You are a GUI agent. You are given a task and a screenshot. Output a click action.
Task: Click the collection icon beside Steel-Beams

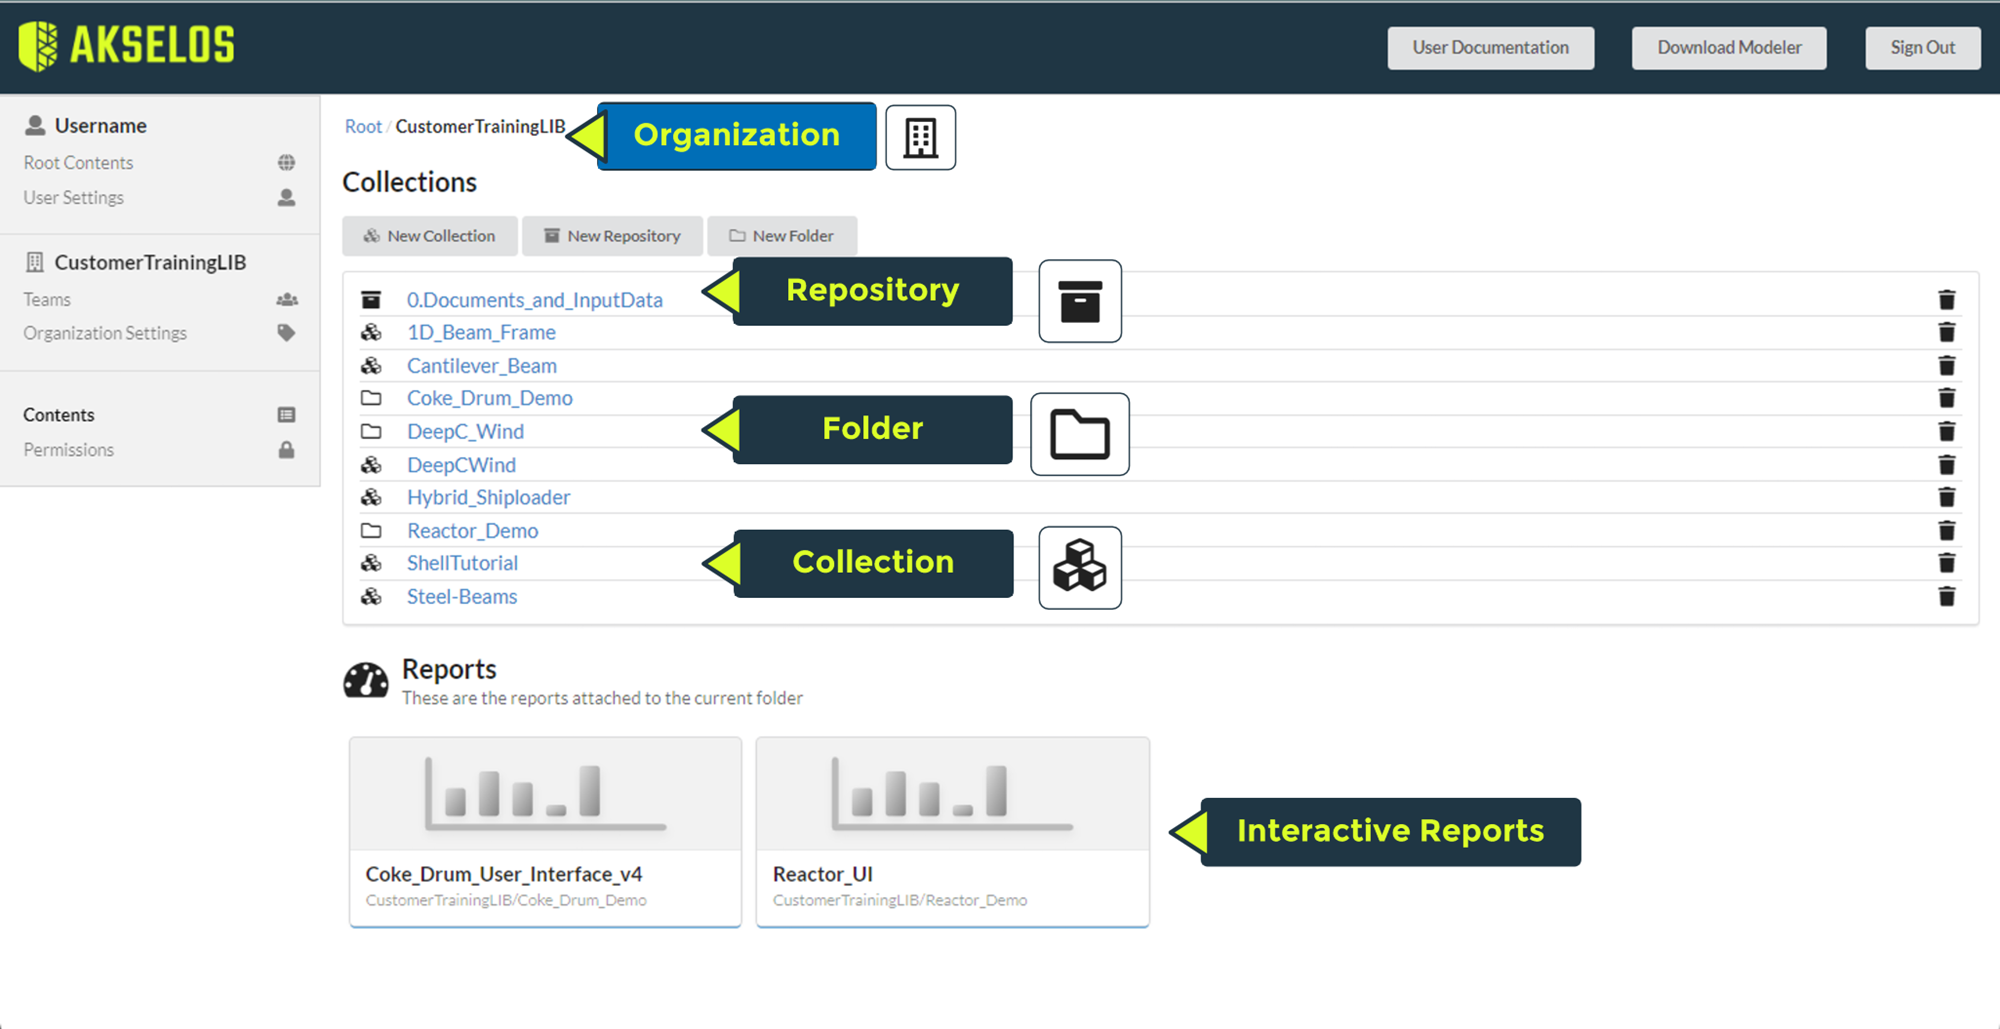click(371, 596)
